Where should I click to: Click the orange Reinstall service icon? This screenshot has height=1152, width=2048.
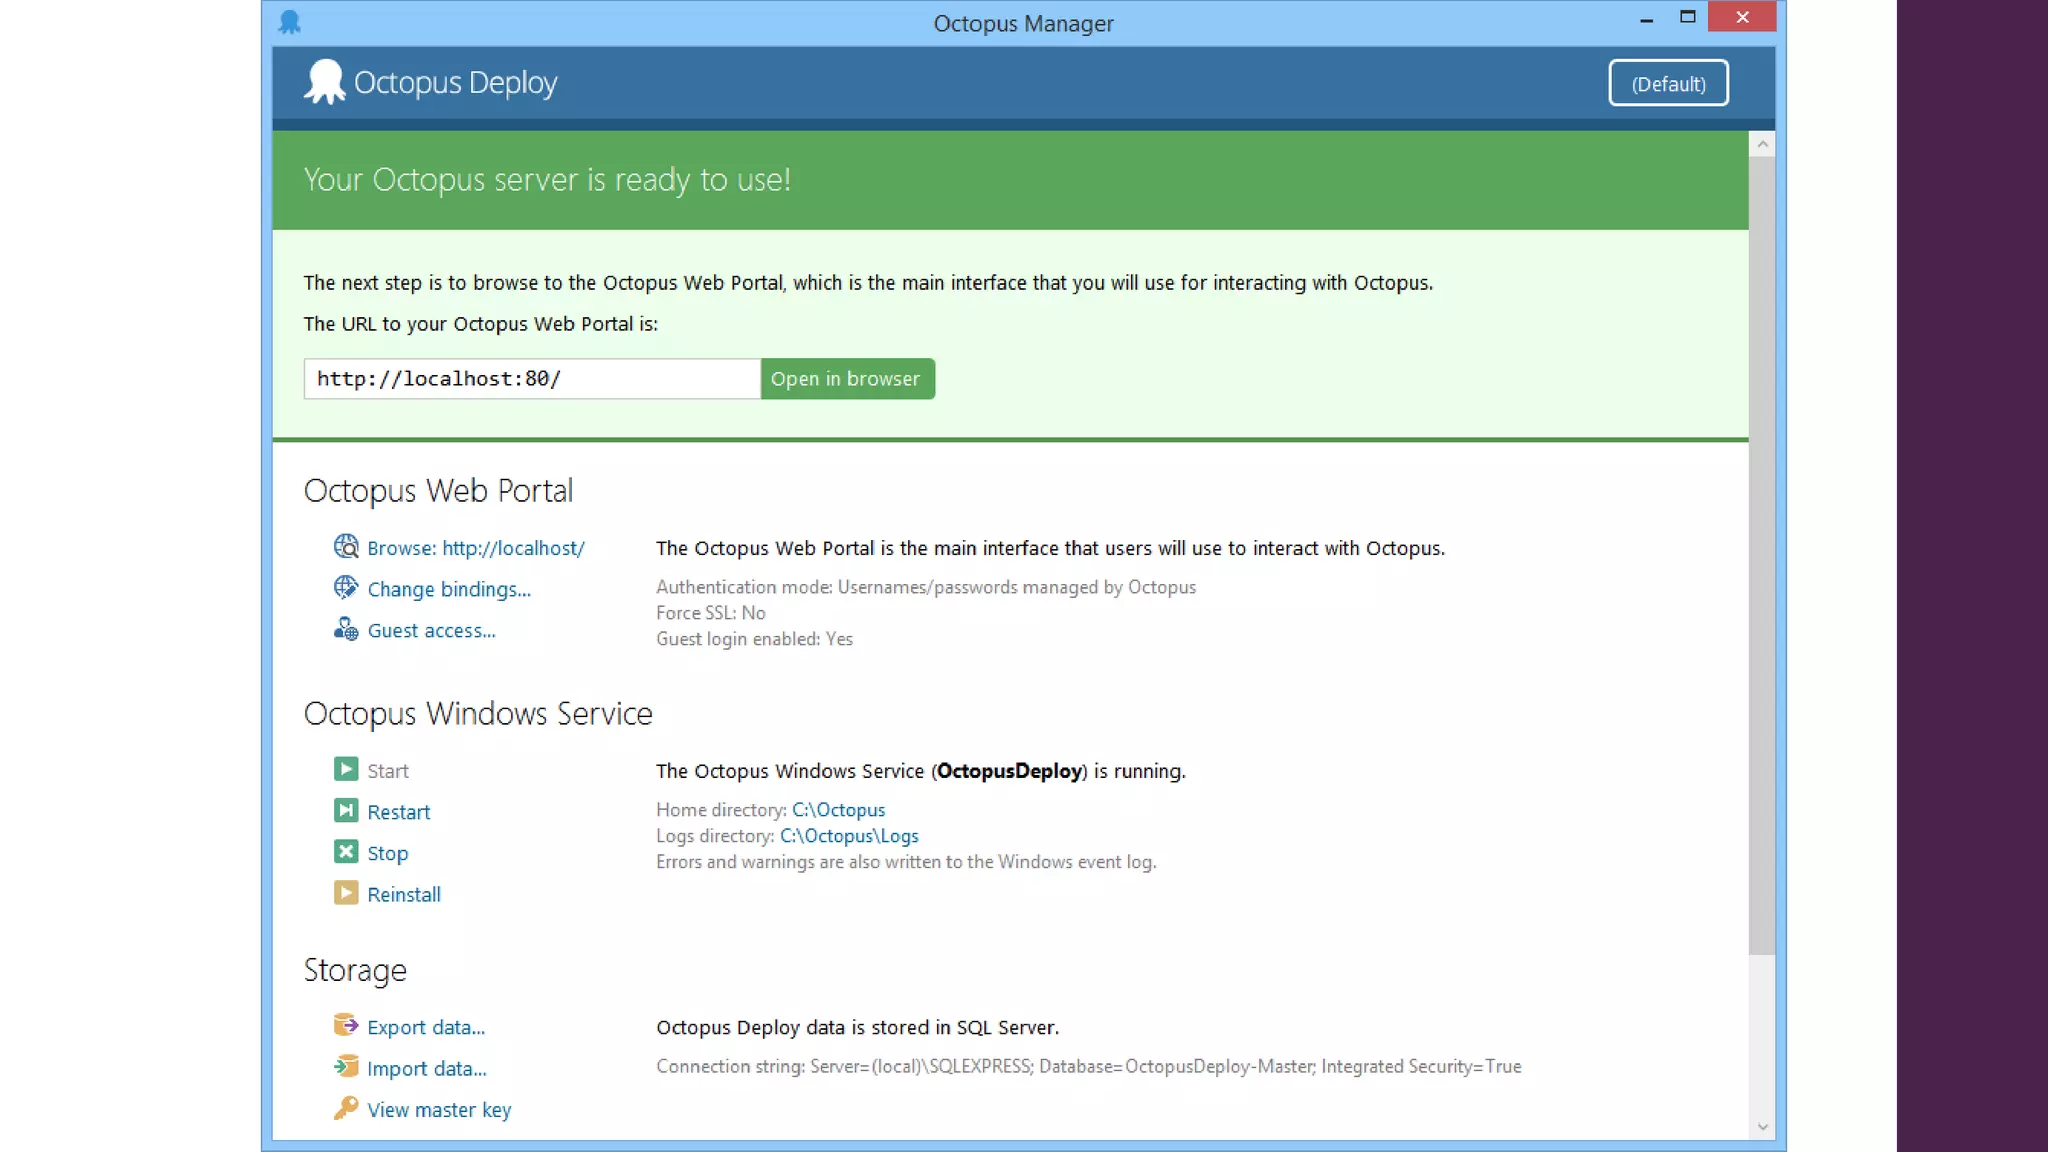pyautogui.click(x=346, y=893)
